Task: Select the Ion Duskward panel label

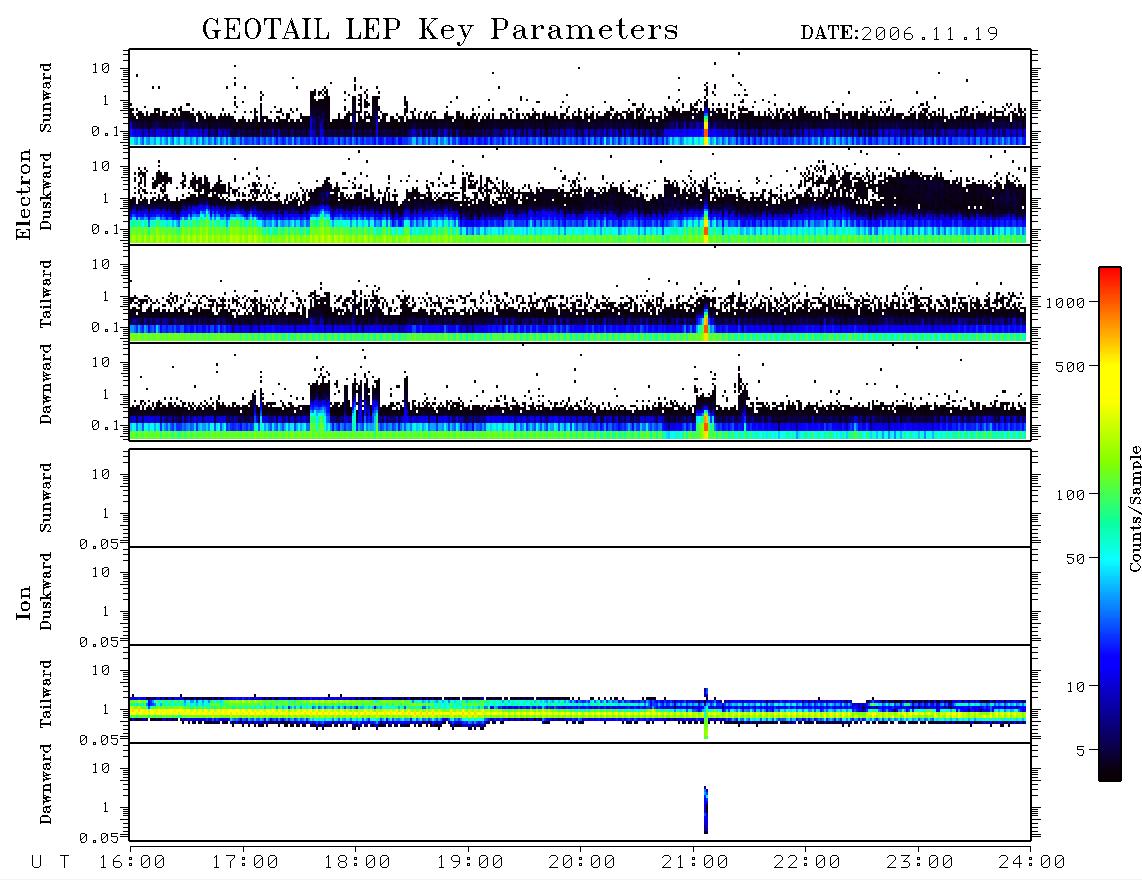Action: 46,591
